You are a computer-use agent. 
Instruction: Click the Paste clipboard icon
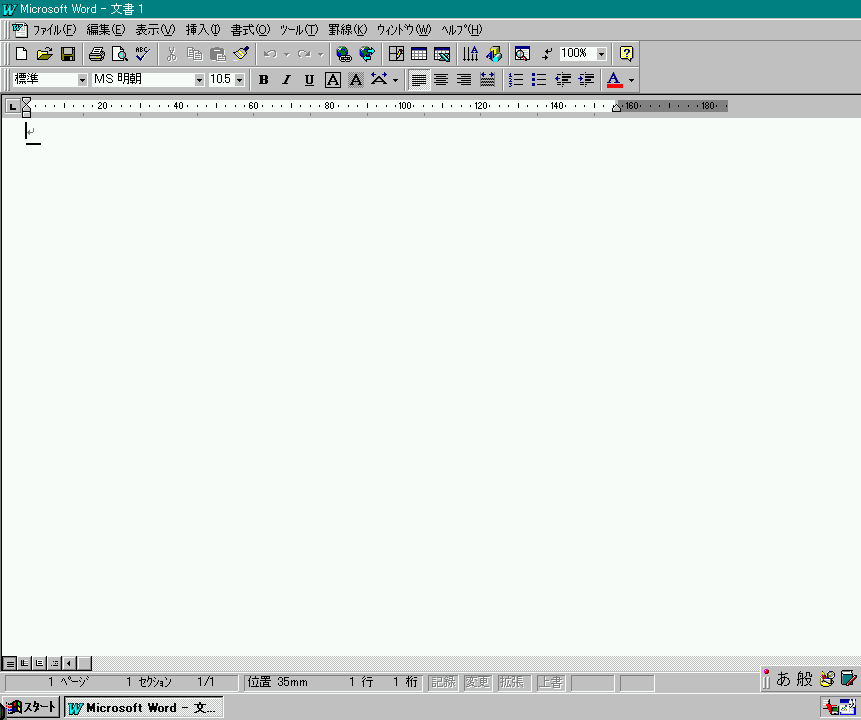tap(217, 54)
